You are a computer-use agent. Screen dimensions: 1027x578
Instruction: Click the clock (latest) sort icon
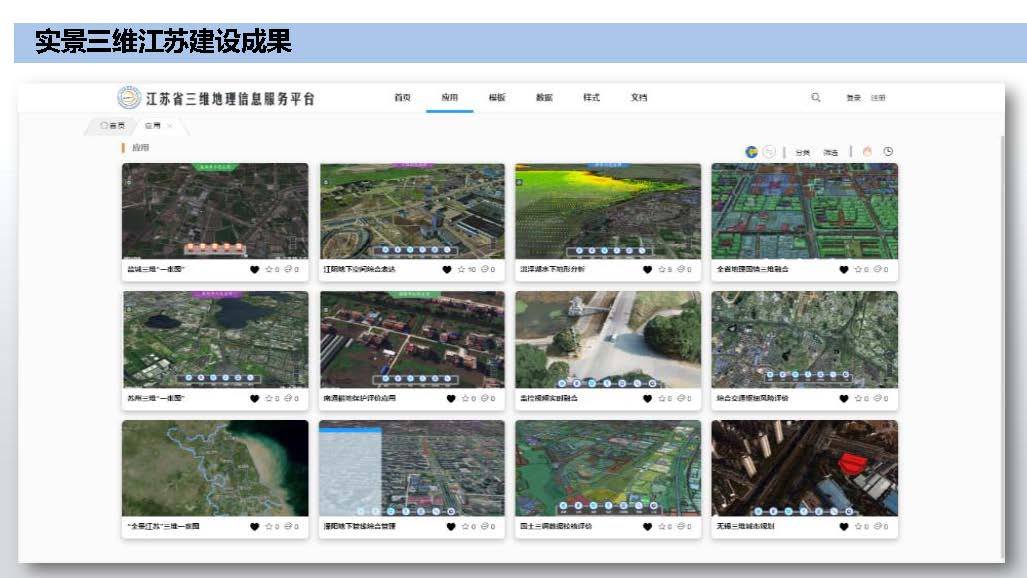click(x=888, y=152)
